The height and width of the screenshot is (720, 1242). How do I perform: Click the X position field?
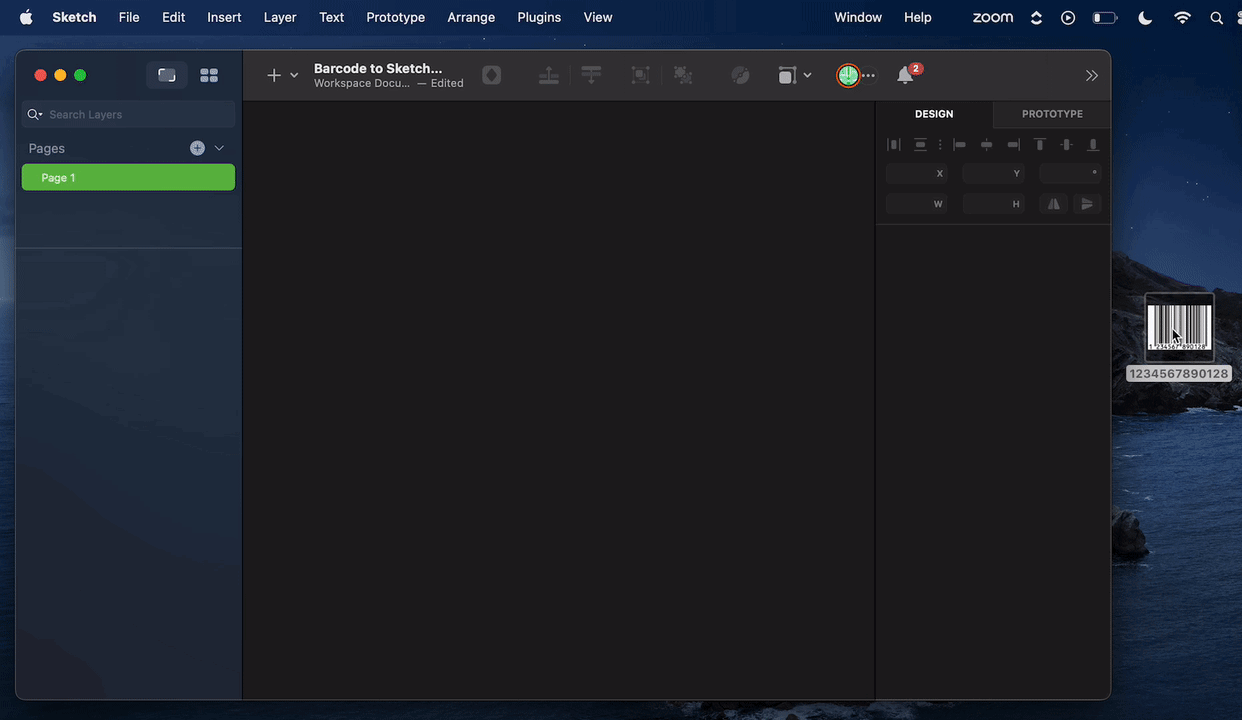click(917, 174)
